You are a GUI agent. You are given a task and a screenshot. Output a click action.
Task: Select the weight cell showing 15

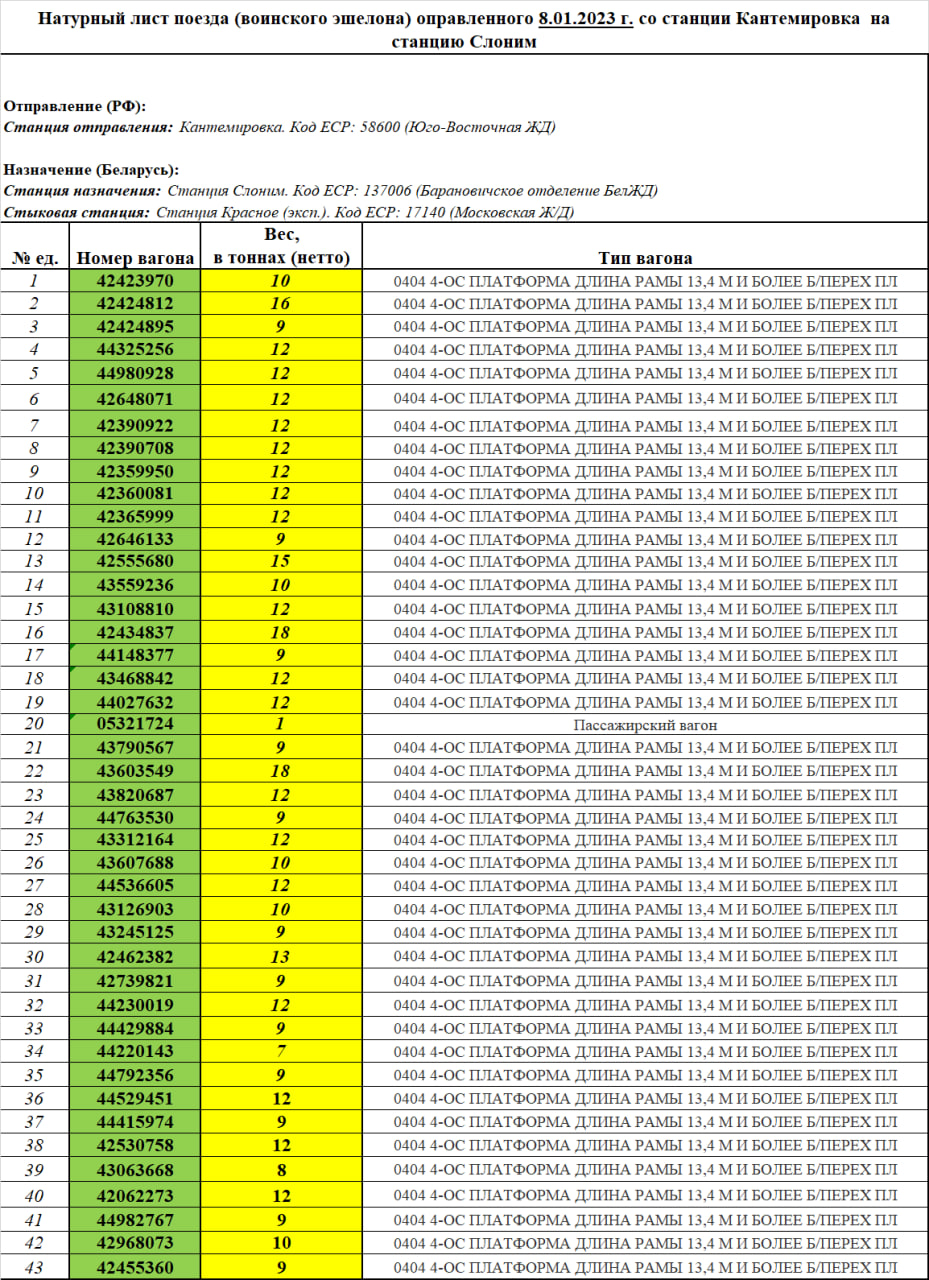tap(281, 561)
